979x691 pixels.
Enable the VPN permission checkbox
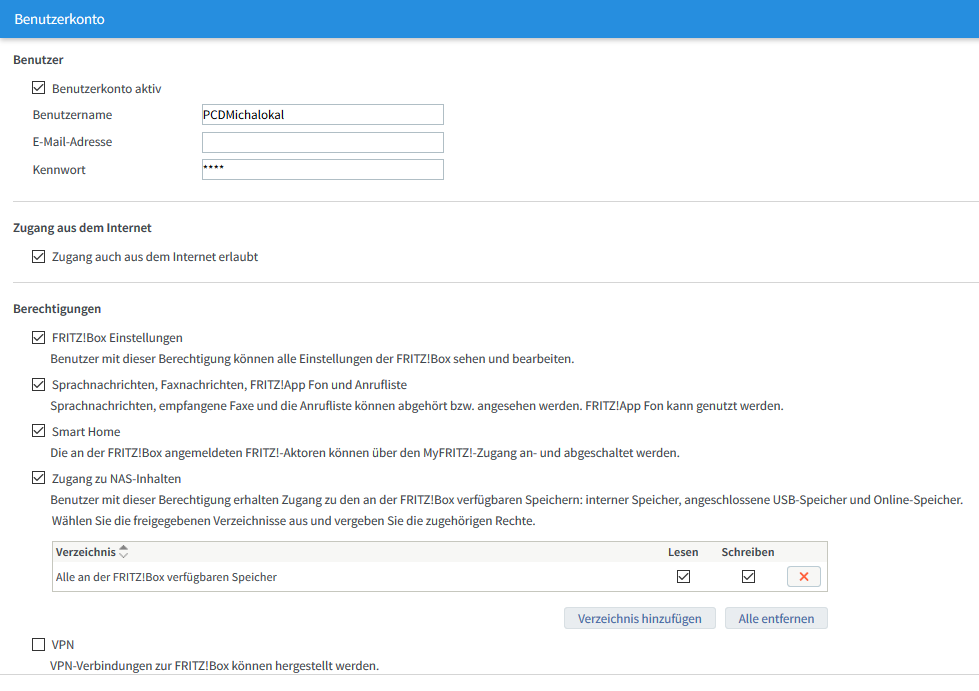[39, 644]
